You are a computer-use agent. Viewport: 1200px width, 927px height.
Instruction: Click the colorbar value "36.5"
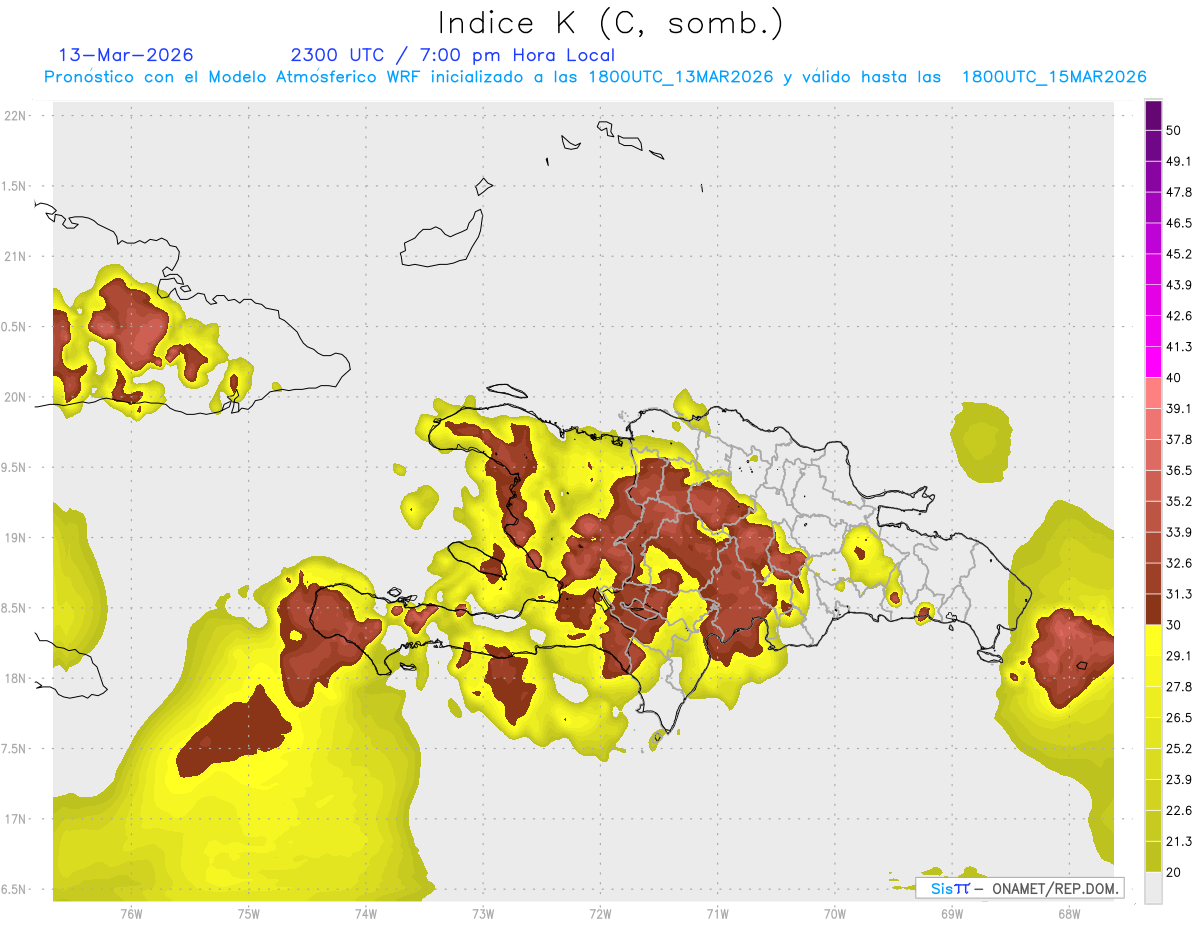(1179, 470)
